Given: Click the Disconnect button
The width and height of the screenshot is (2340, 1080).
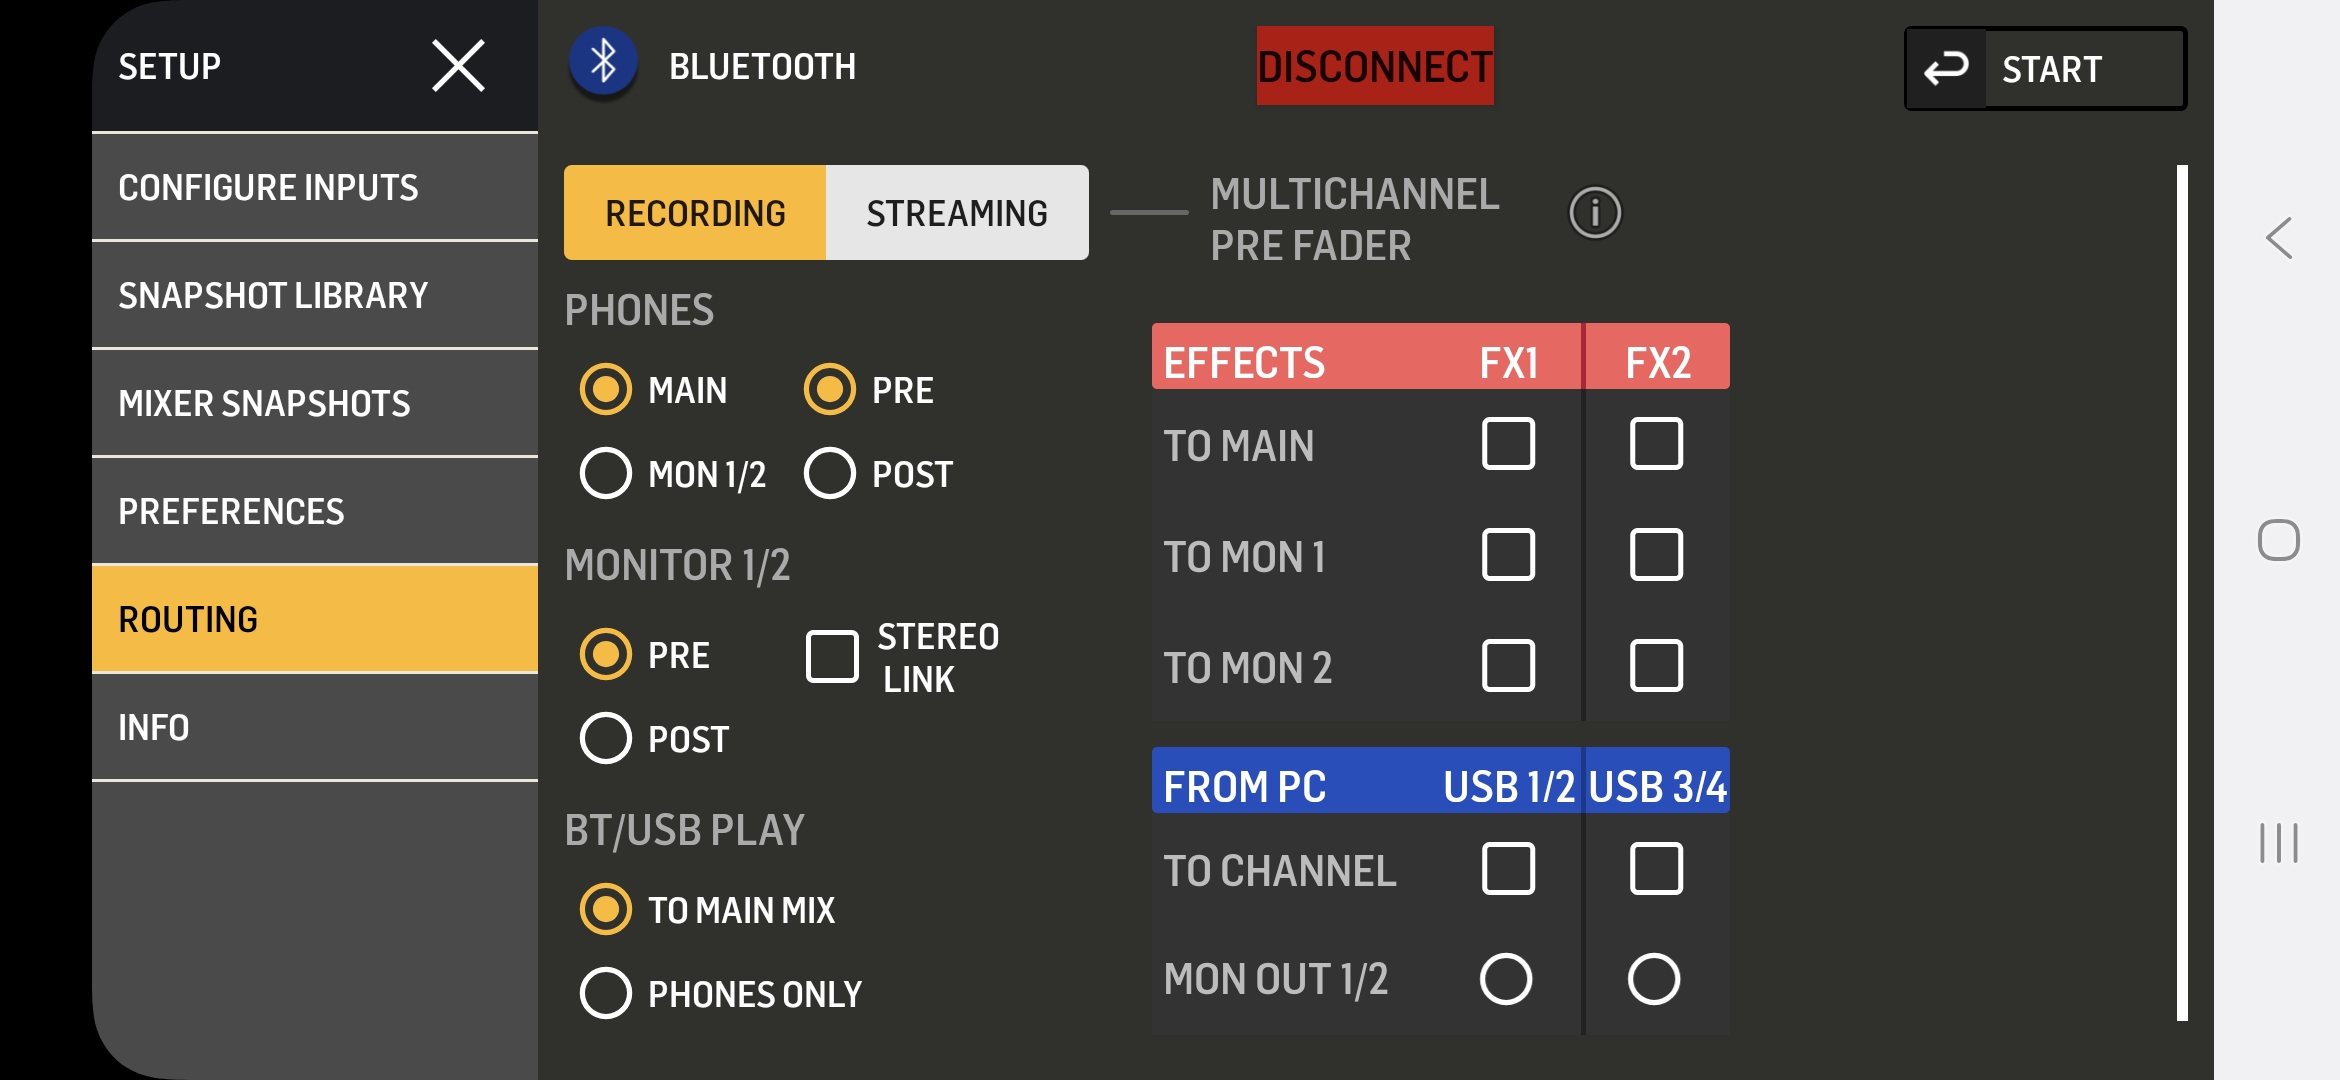Looking at the screenshot, I should [x=1375, y=66].
